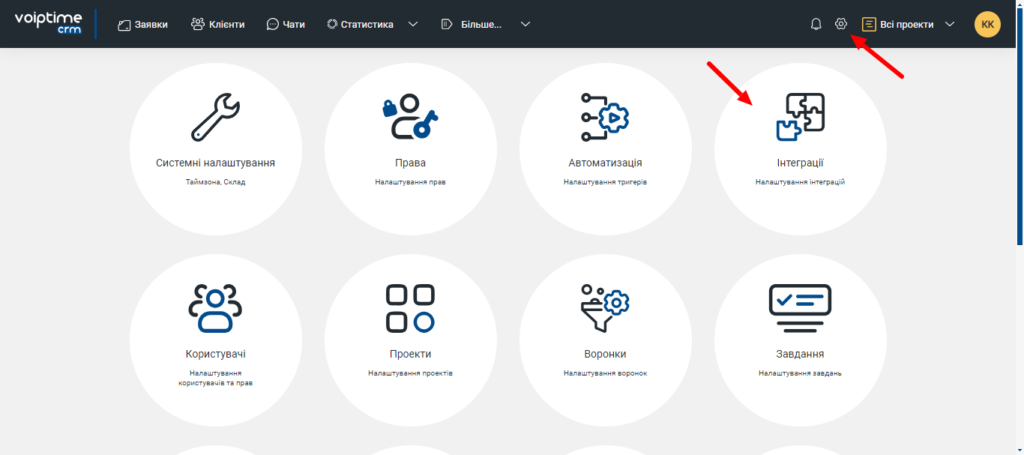Click the Проекти title link
Screen dimensions: 1024x455
click(x=410, y=354)
